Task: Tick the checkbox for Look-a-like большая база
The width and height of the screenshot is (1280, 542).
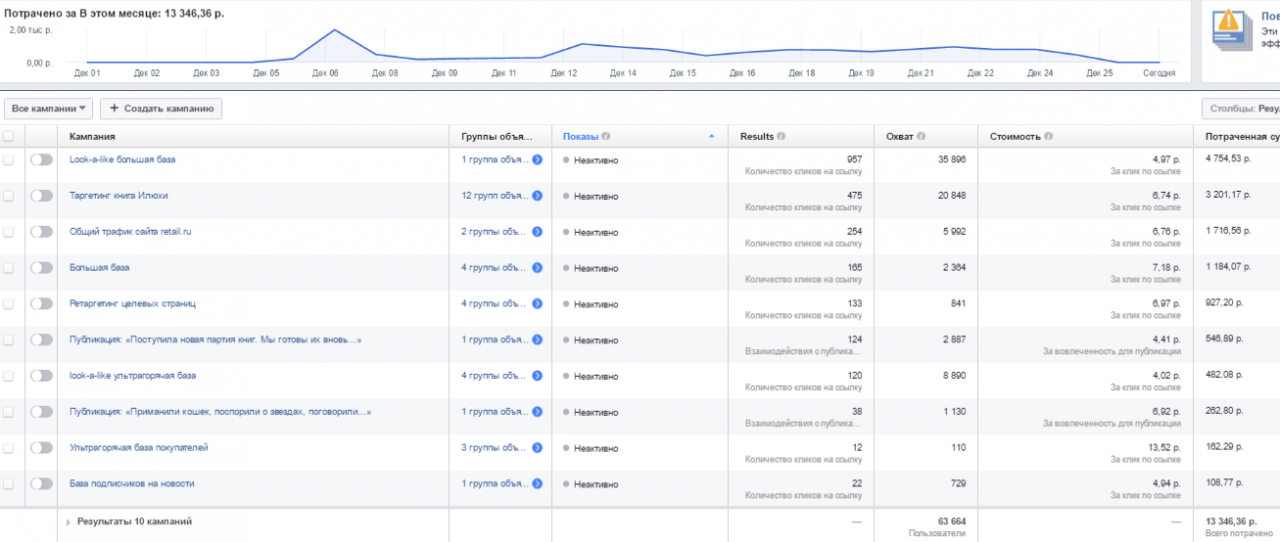Action: (9, 159)
